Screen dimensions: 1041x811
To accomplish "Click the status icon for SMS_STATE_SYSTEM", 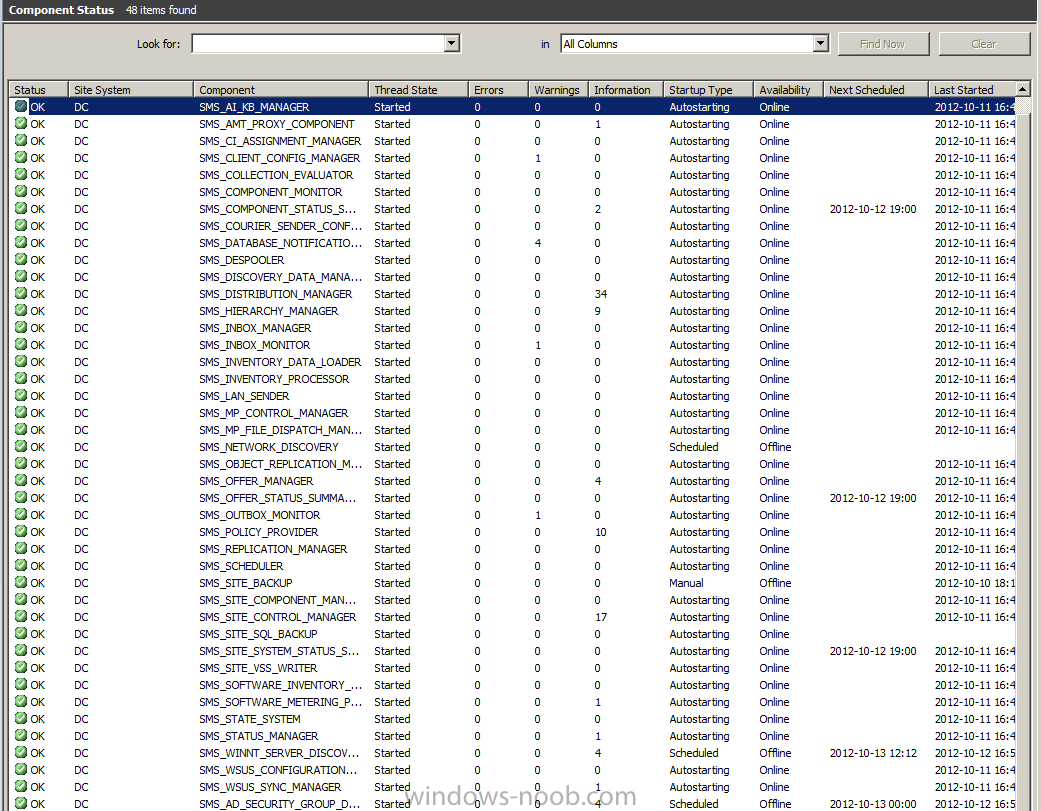I will pos(21,718).
